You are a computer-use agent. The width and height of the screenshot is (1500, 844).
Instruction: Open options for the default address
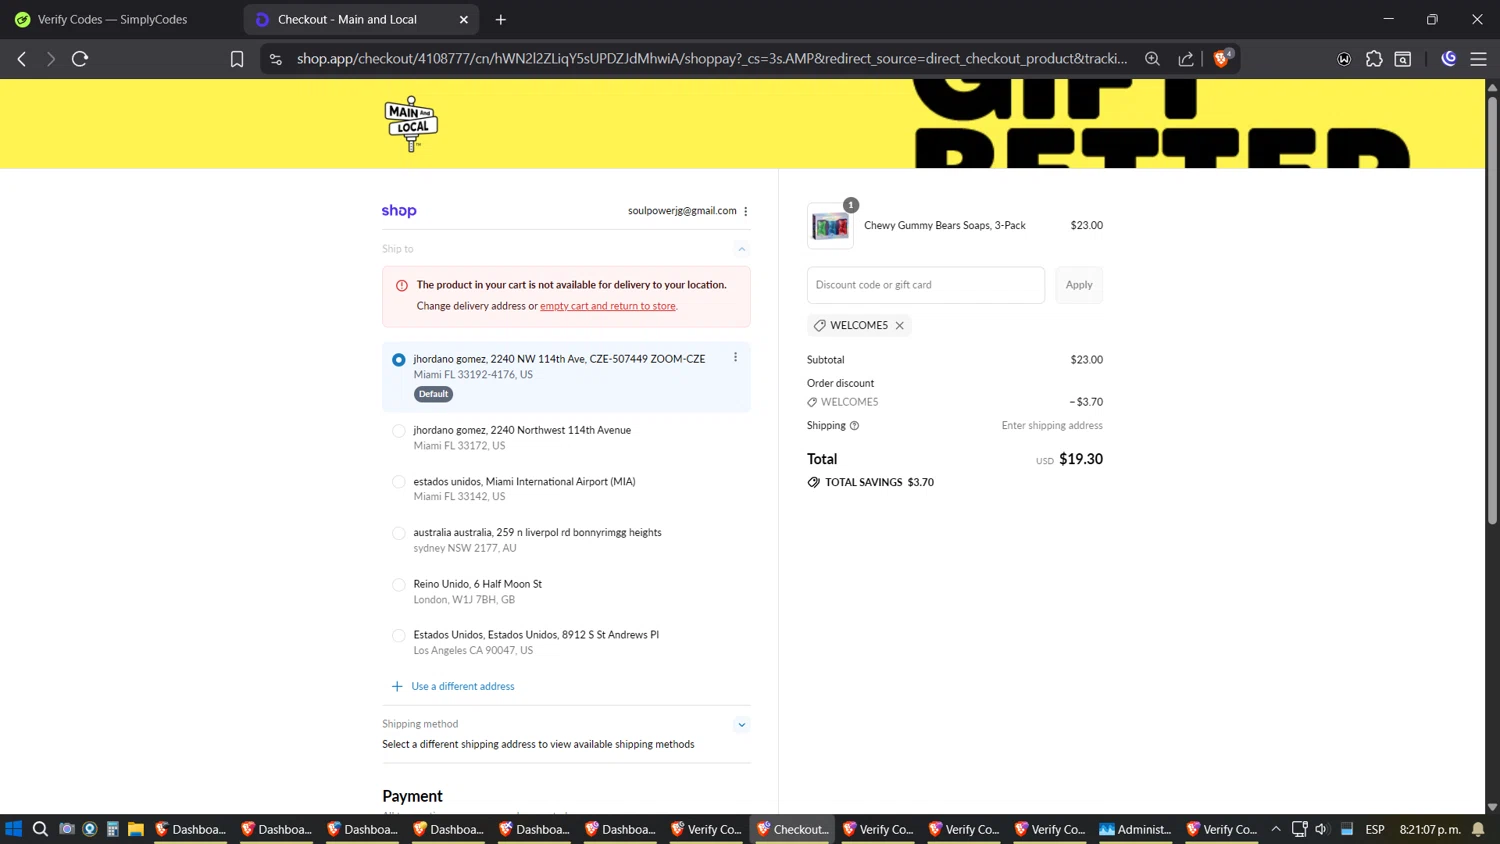click(735, 358)
